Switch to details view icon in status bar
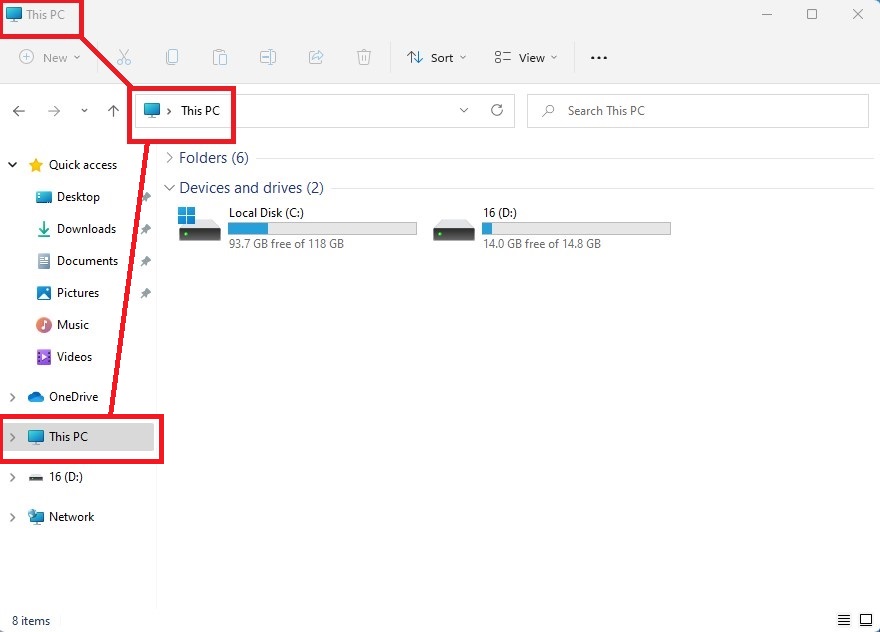Image resolution: width=880 pixels, height=632 pixels. point(844,620)
